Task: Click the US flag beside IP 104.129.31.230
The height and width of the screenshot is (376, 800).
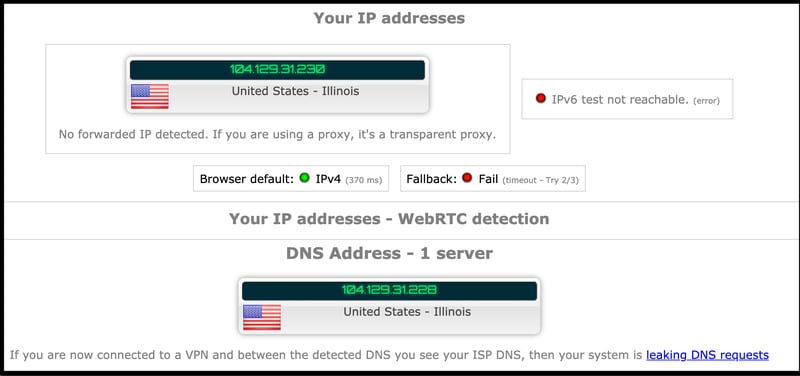Action: (149, 96)
